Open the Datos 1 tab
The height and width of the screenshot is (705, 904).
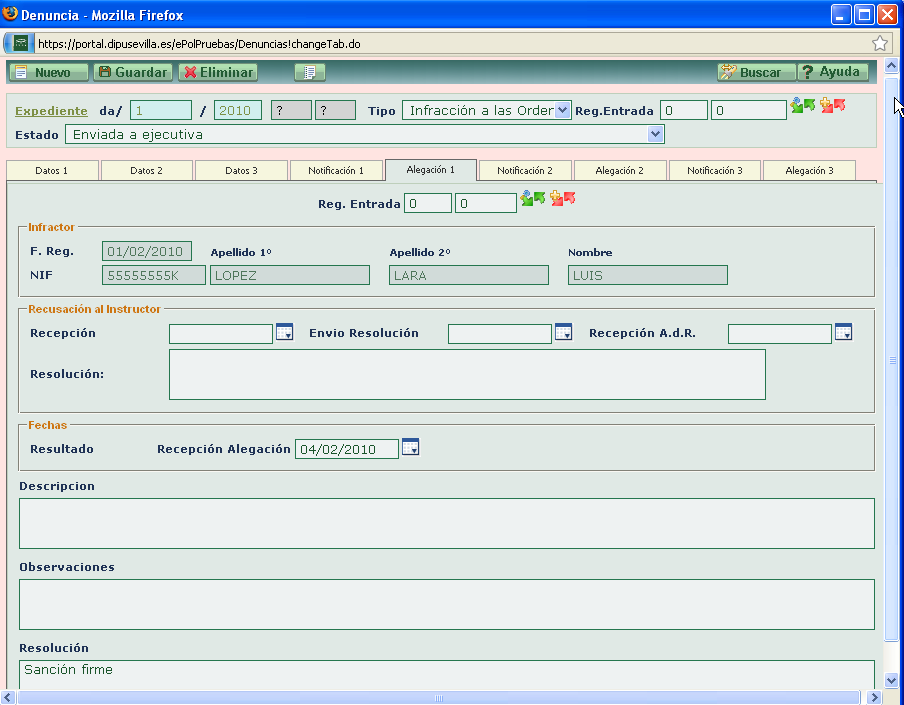coord(52,171)
